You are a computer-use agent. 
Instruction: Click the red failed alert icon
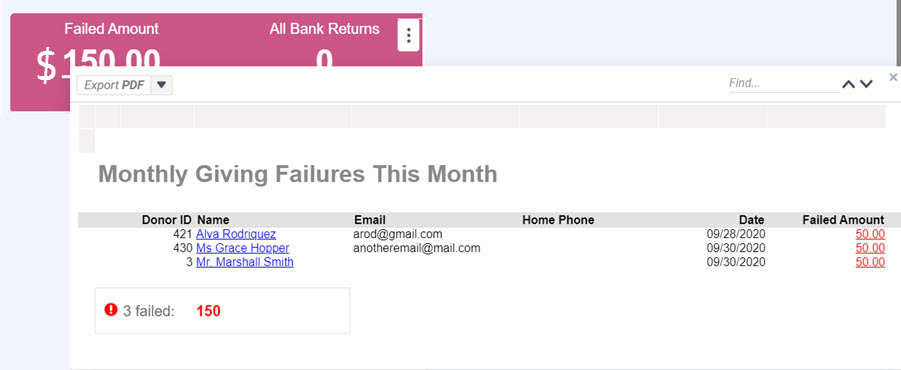(111, 310)
